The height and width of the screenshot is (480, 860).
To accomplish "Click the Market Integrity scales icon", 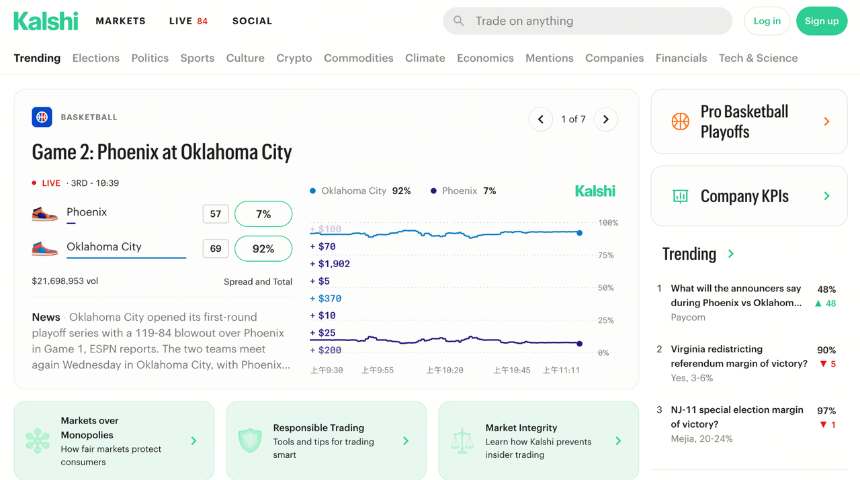I will coord(462,441).
